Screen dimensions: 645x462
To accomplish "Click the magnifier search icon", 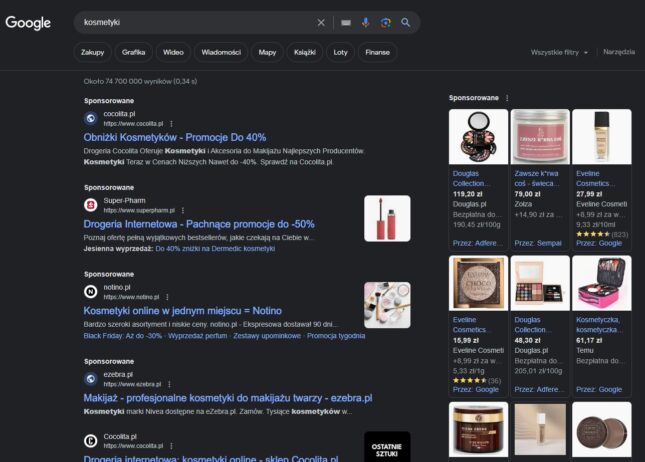I will click(x=406, y=23).
